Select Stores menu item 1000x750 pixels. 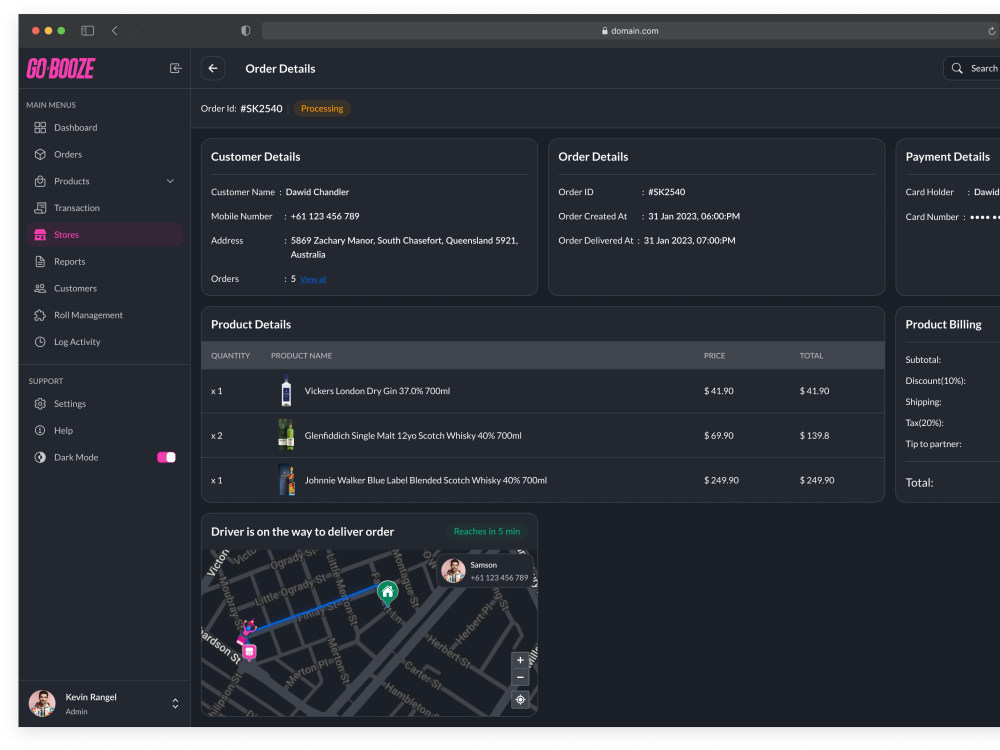(104, 235)
